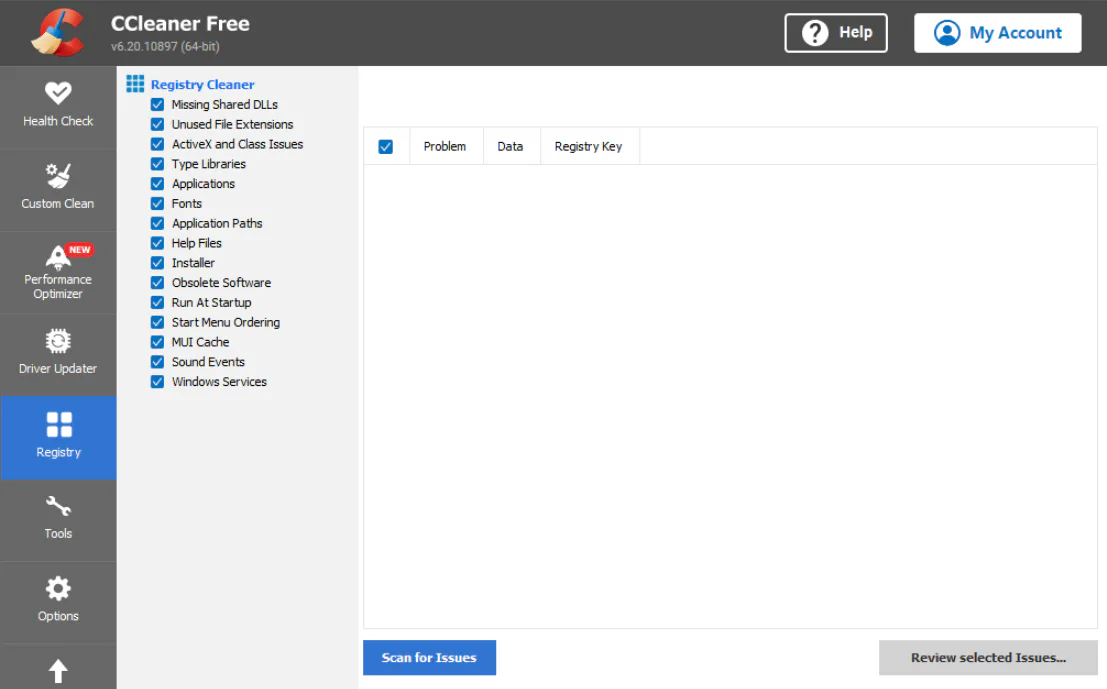Open the Tools panel
Screen dimensions: 1107x689
(x=58, y=520)
